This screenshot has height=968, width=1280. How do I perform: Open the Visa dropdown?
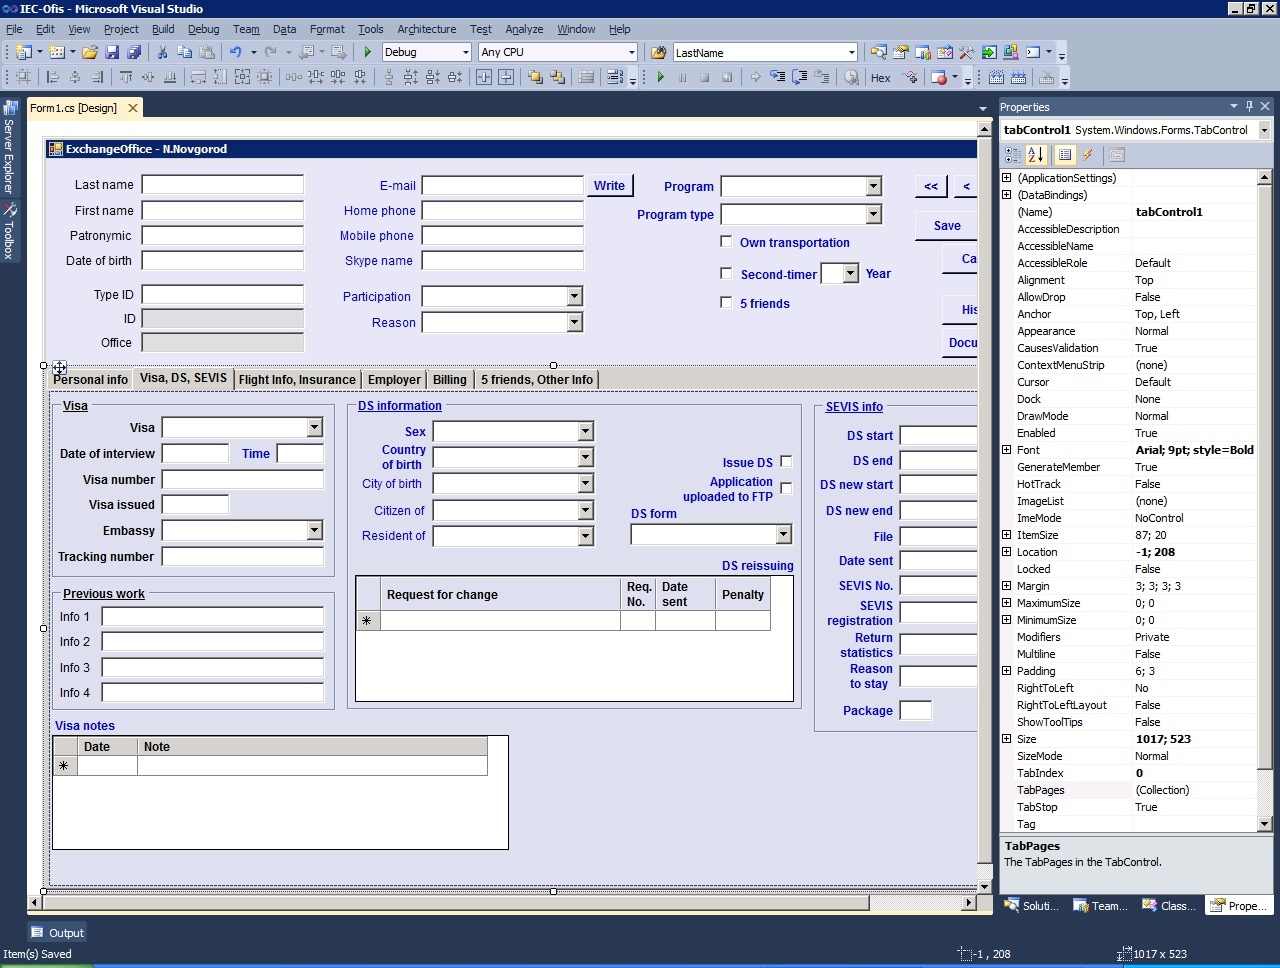(314, 427)
